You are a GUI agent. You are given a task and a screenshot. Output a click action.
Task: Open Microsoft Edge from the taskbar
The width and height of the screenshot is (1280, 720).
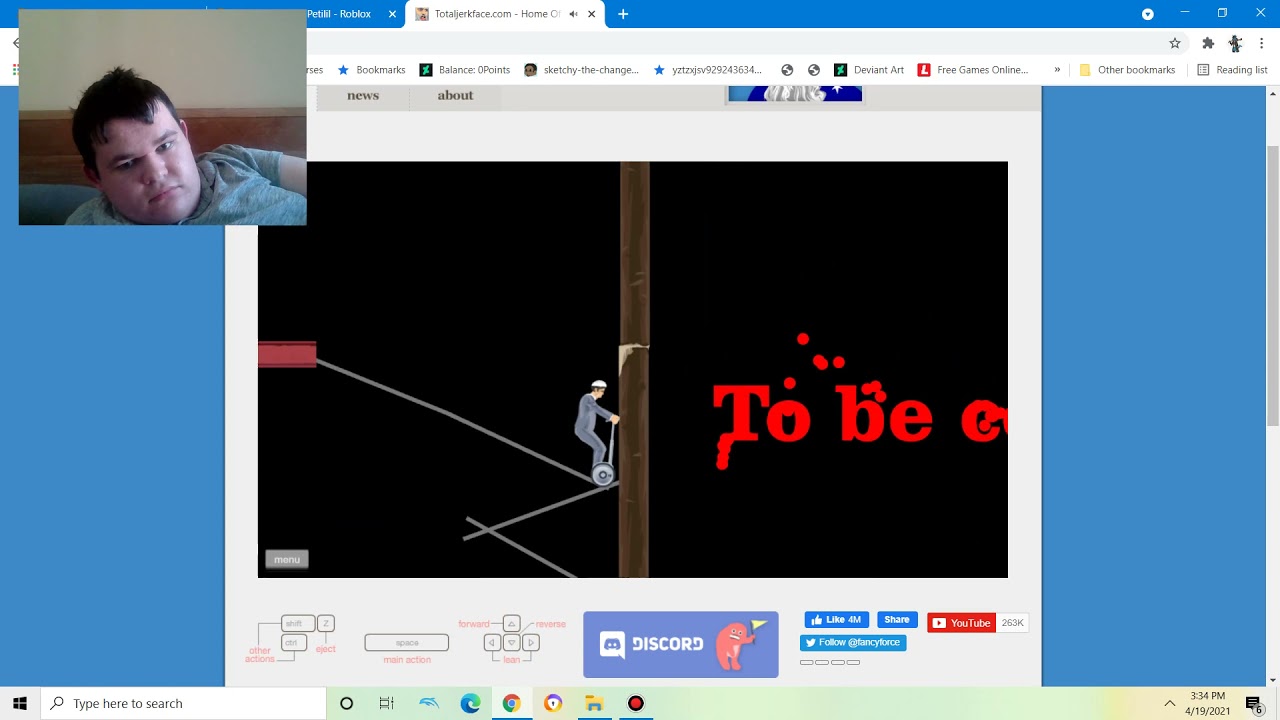[470, 703]
